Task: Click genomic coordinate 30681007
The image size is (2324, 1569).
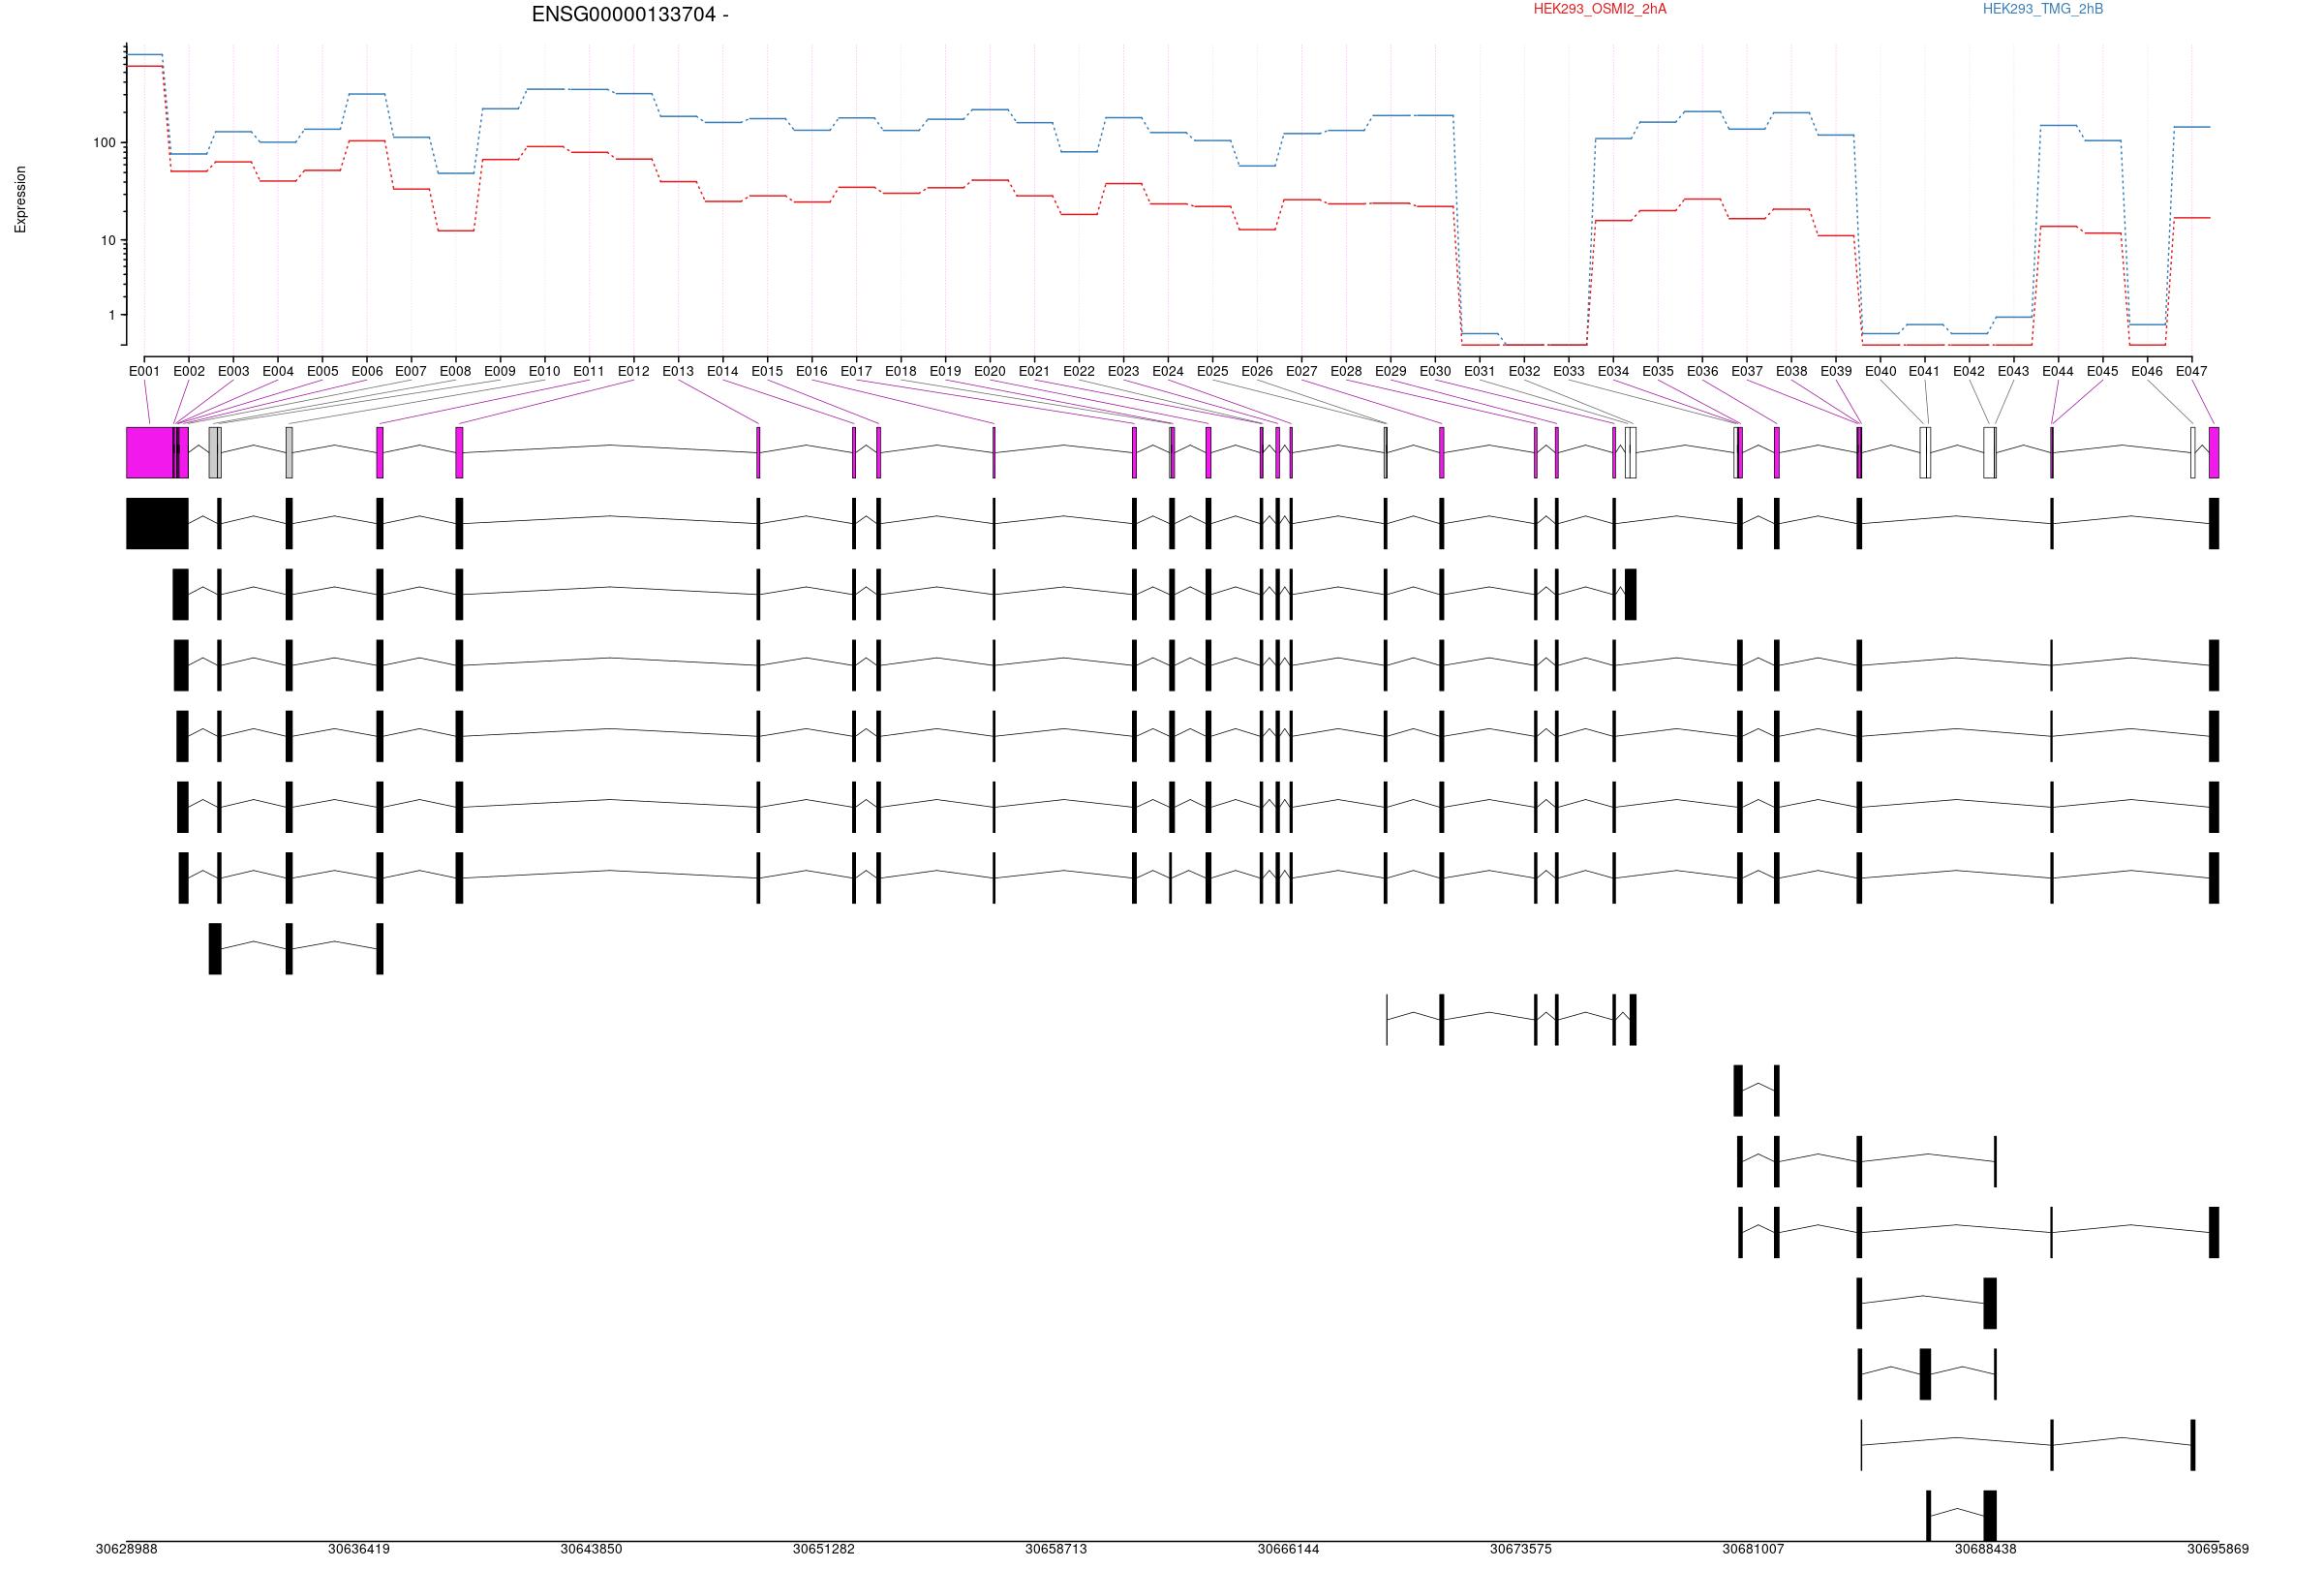Action: pyautogui.click(x=1753, y=1549)
